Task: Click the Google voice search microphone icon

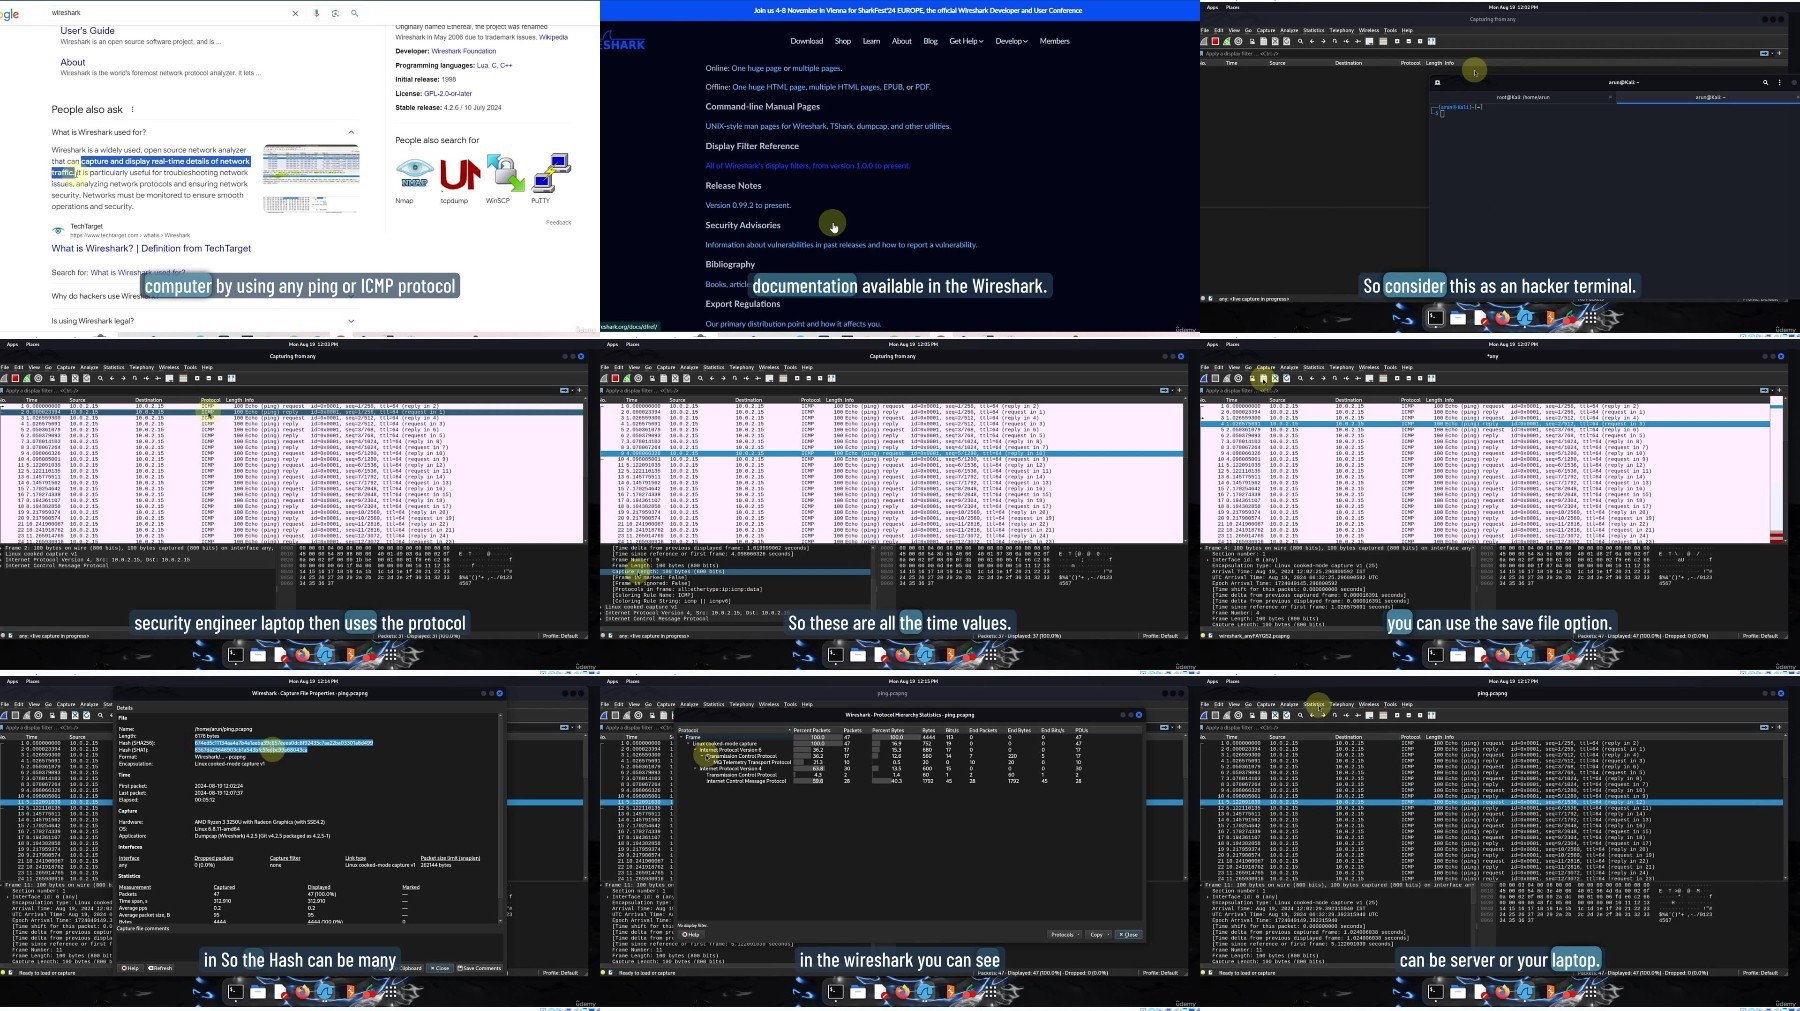Action: [x=316, y=13]
